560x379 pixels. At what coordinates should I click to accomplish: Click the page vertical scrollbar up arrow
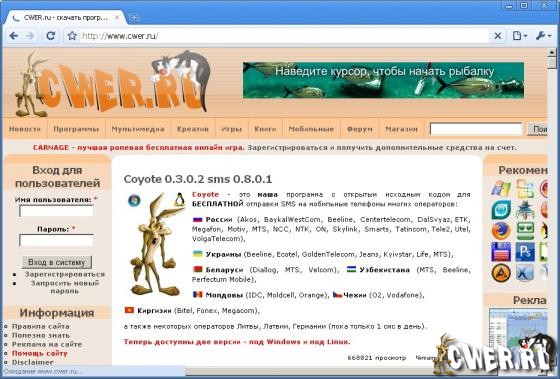552,52
